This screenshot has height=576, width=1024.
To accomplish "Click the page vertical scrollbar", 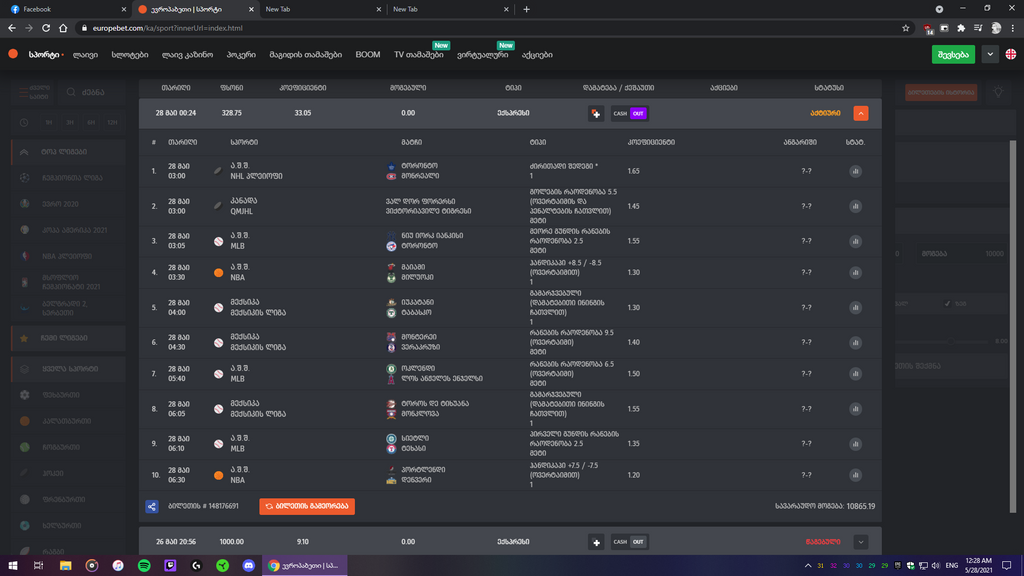I will click(1013, 327).
